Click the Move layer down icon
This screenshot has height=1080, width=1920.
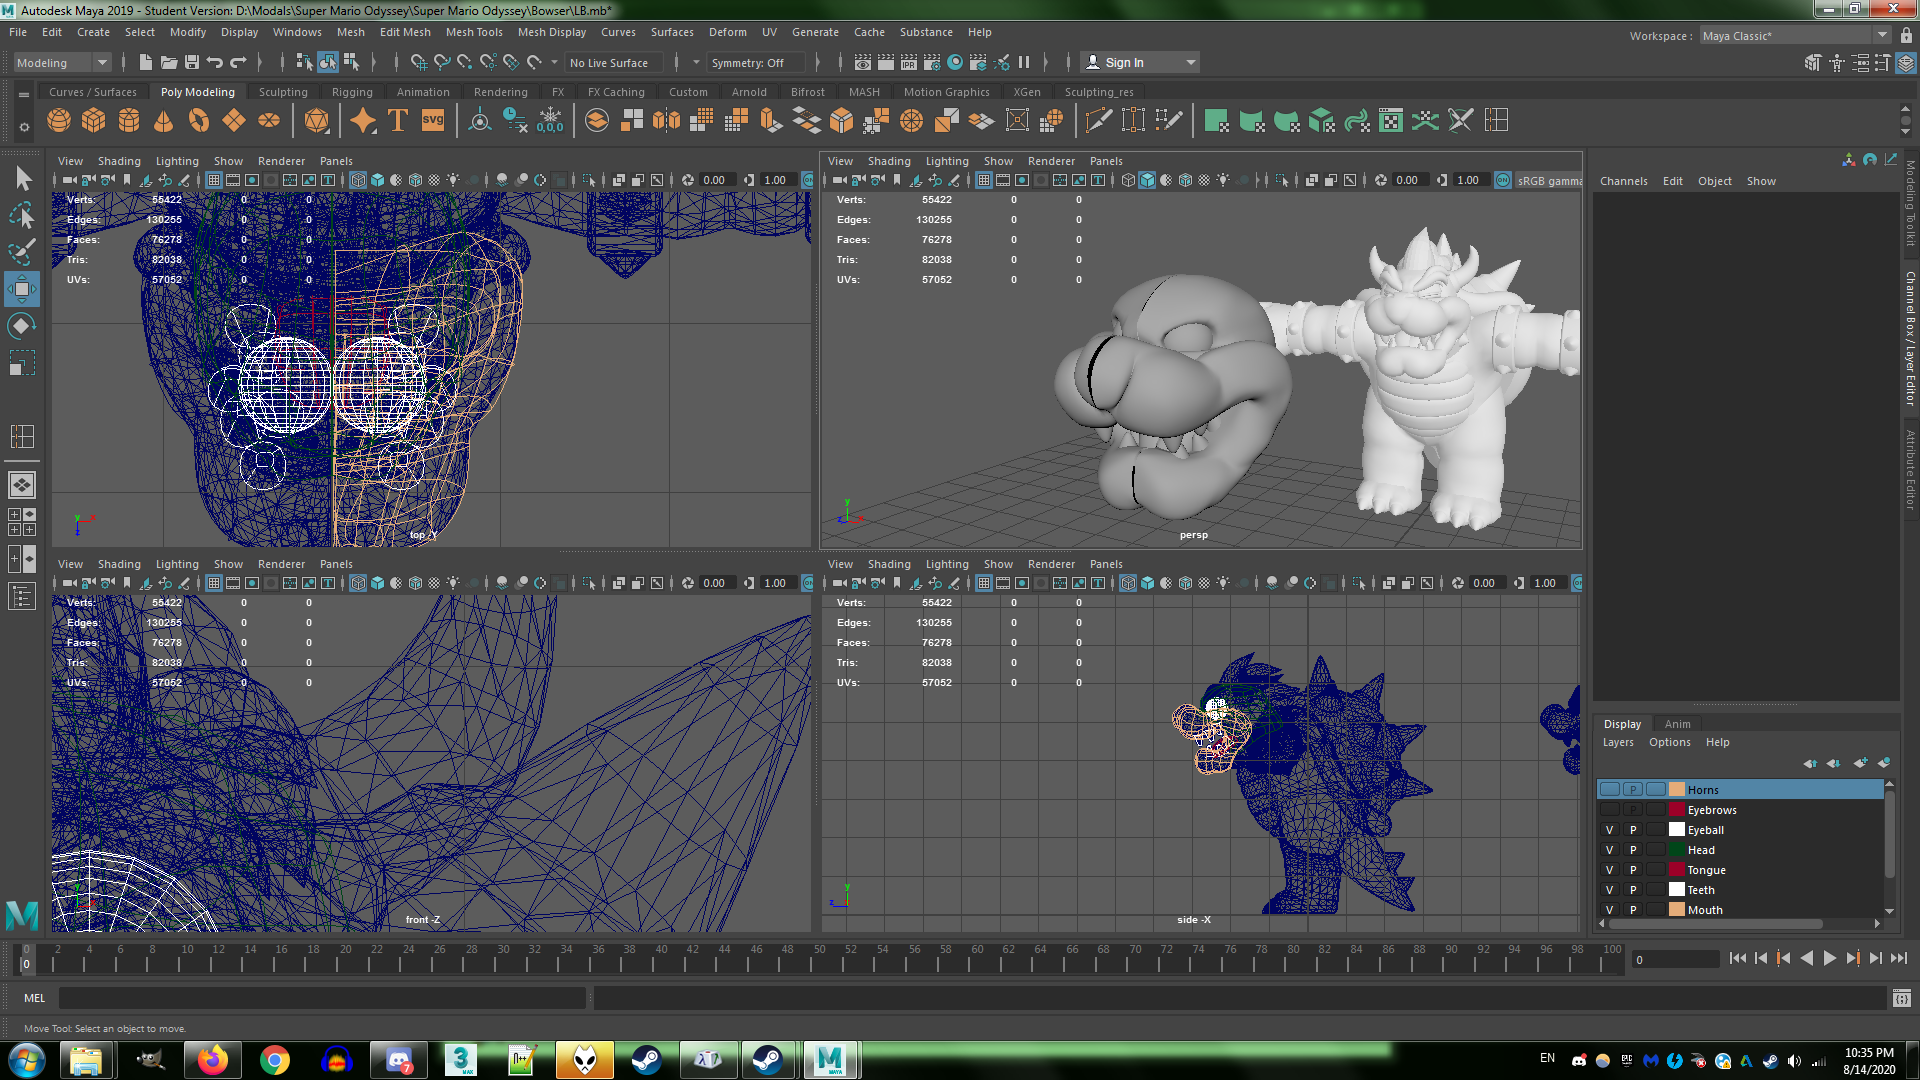point(1833,763)
